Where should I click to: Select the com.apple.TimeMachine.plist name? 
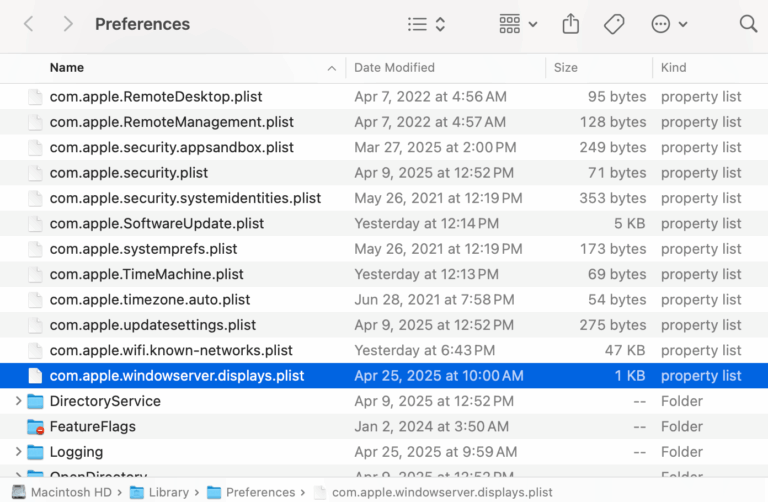point(146,274)
